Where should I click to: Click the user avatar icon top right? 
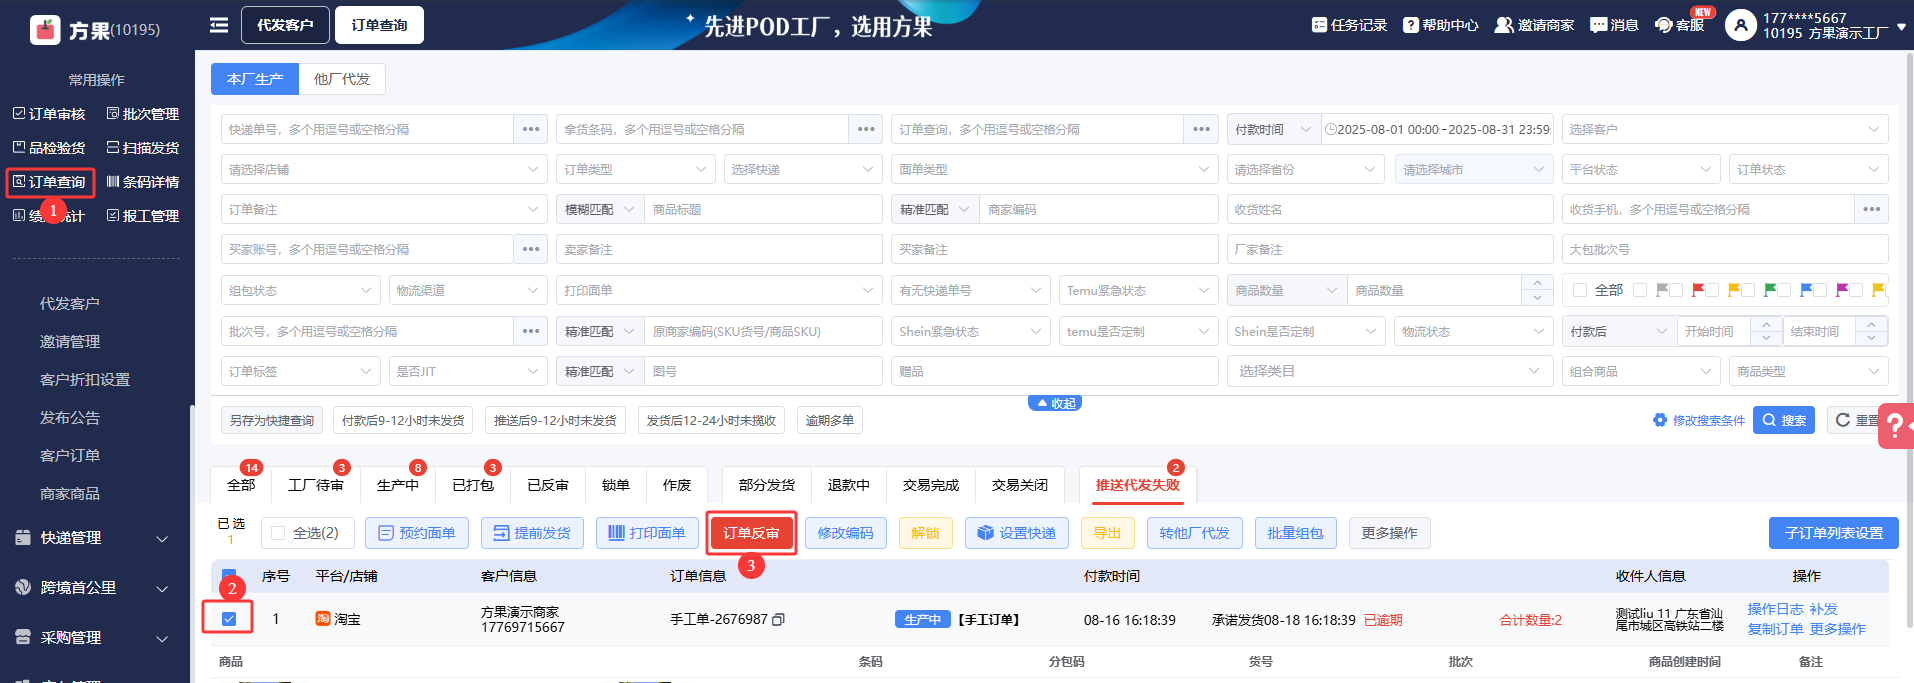tap(1740, 25)
